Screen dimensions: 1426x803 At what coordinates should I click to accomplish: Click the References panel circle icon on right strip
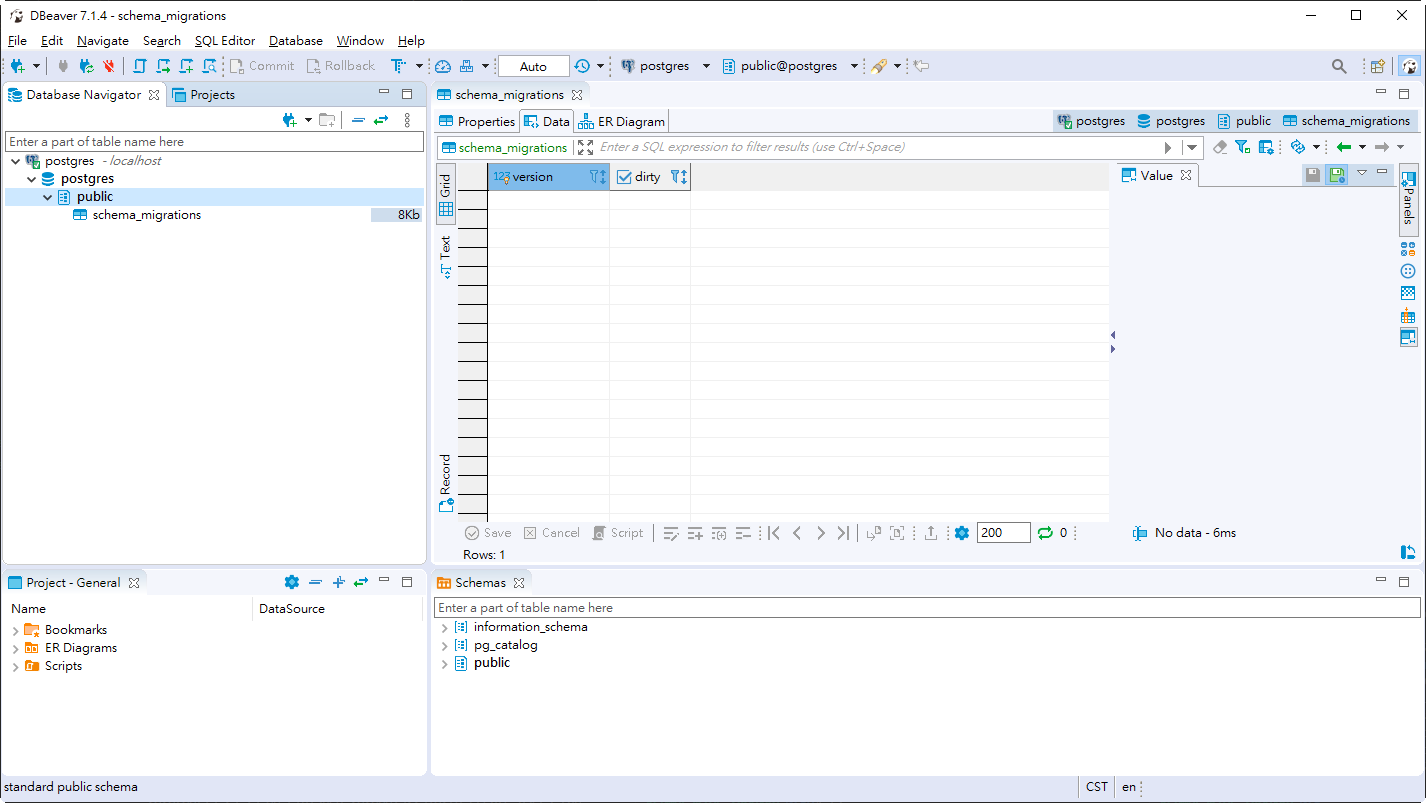[x=1408, y=271]
